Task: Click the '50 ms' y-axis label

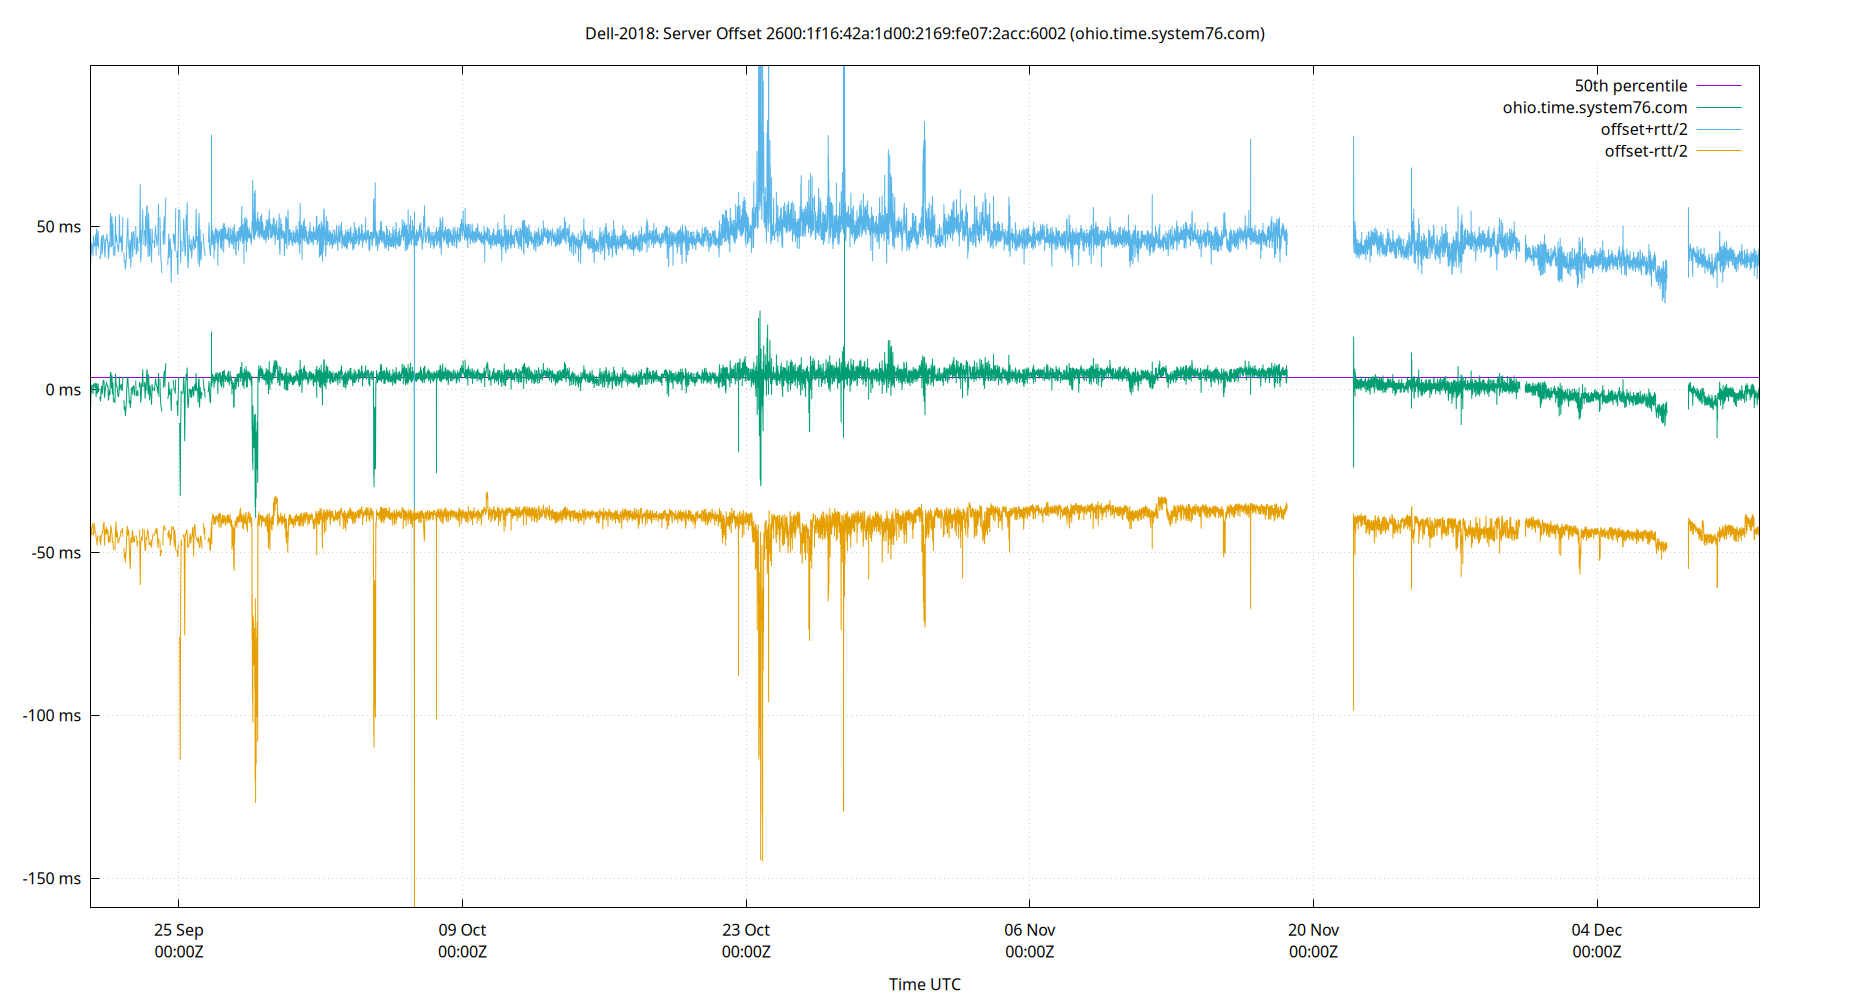Action: coord(59,227)
